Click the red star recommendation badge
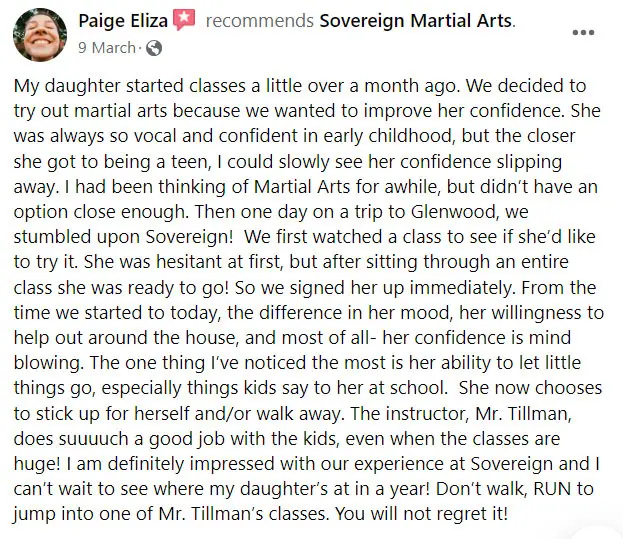 184,20
